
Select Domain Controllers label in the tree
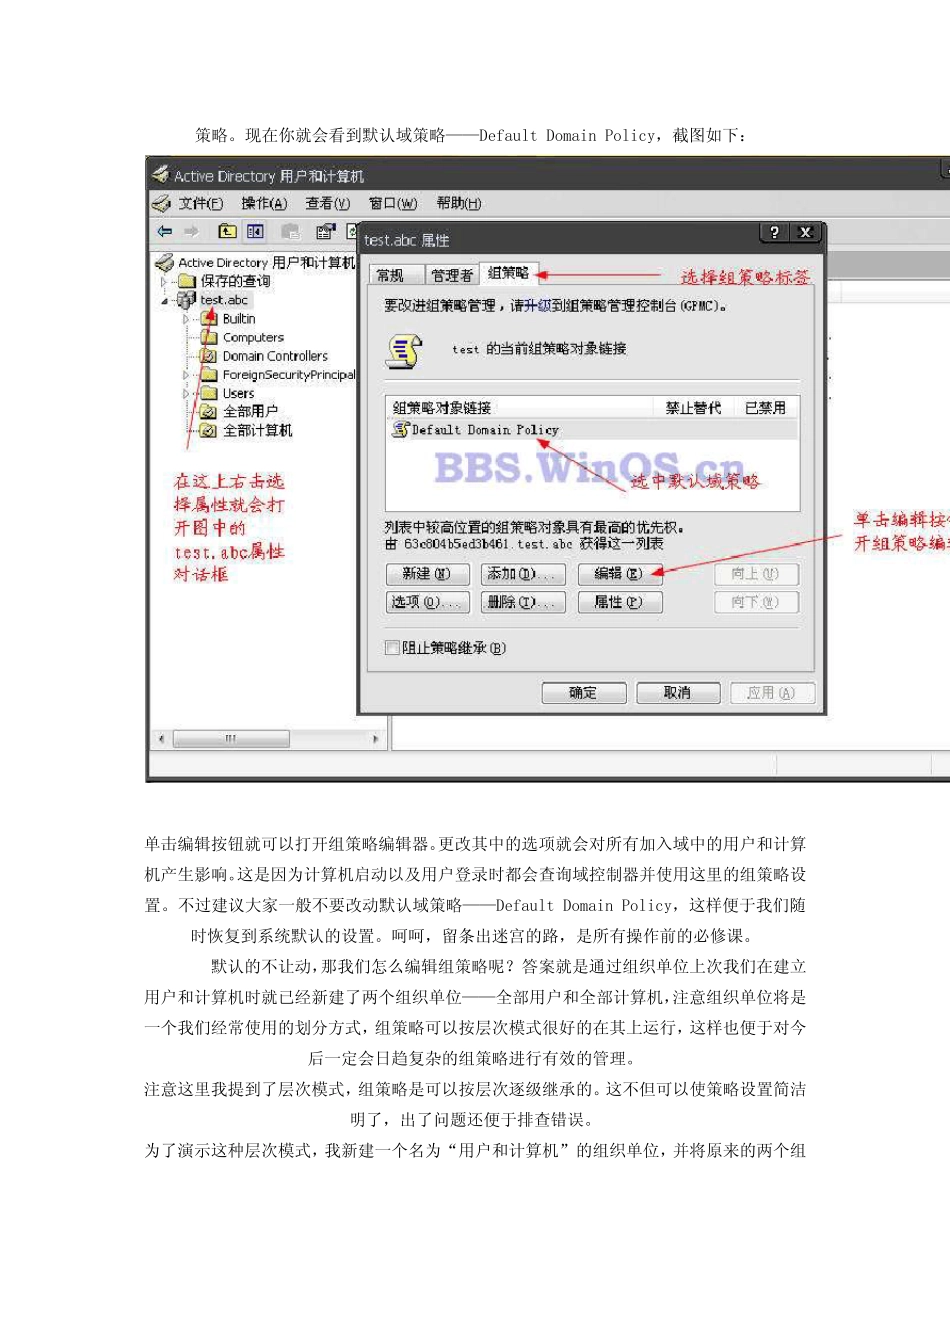point(275,356)
